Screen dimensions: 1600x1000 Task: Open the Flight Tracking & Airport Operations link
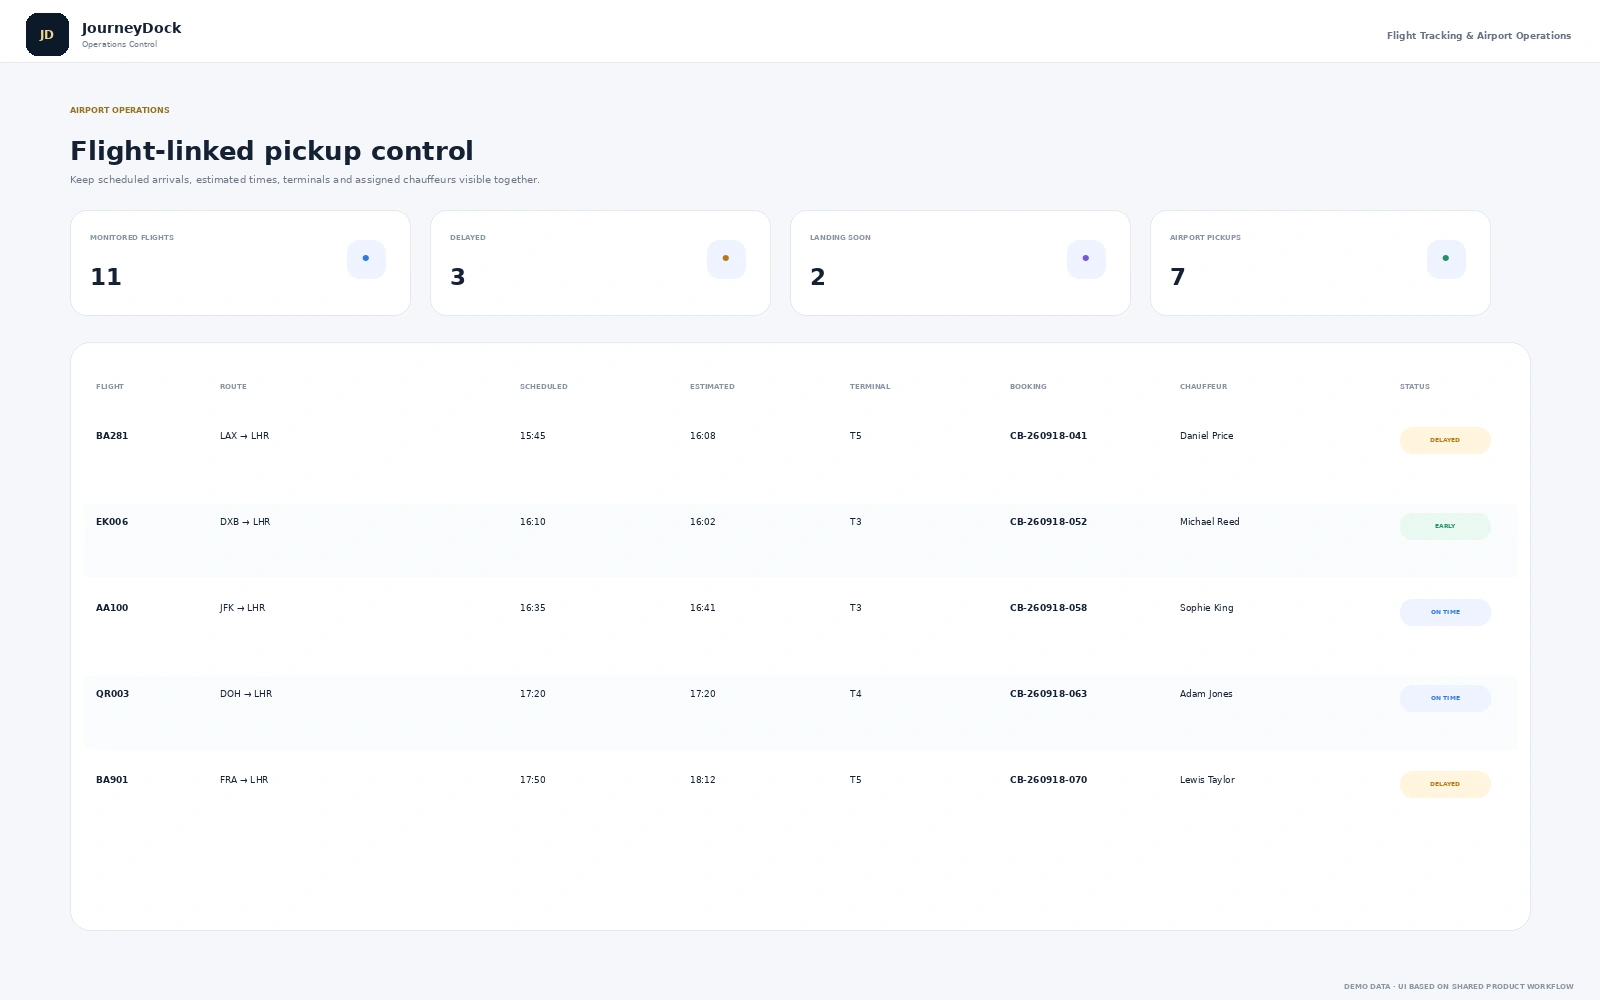(x=1478, y=36)
